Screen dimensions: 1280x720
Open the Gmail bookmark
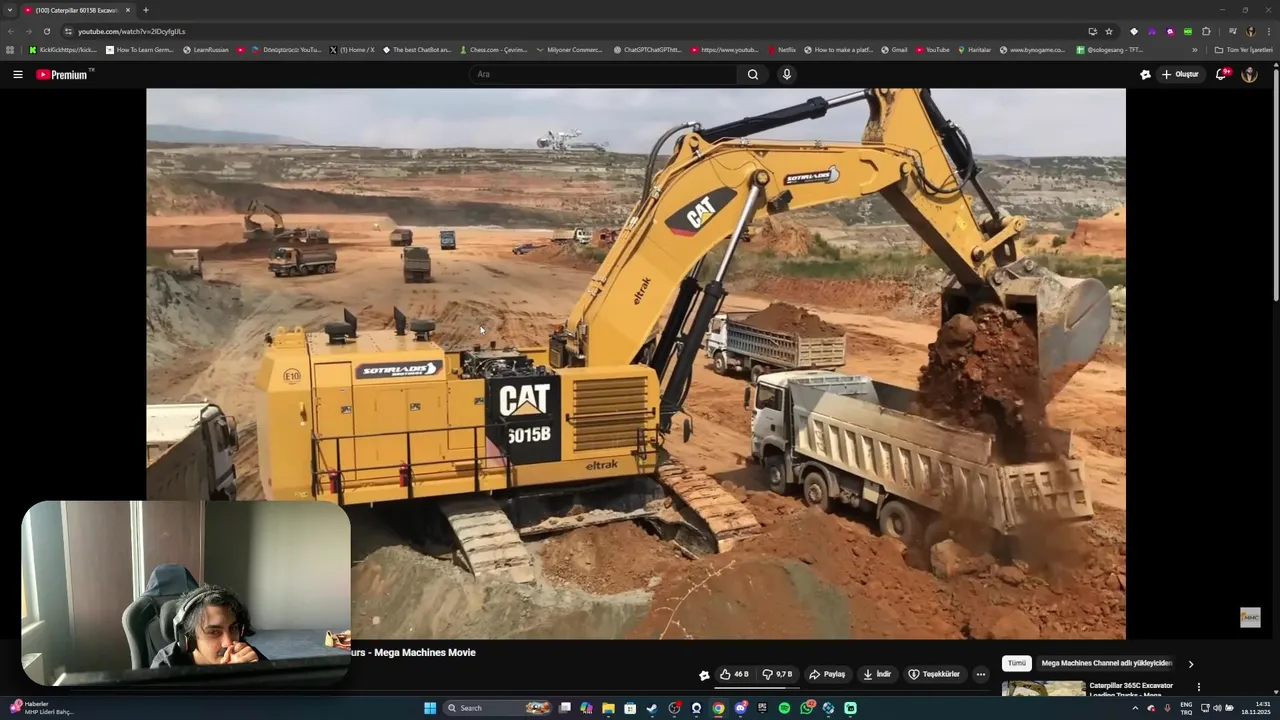coord(894,49)
